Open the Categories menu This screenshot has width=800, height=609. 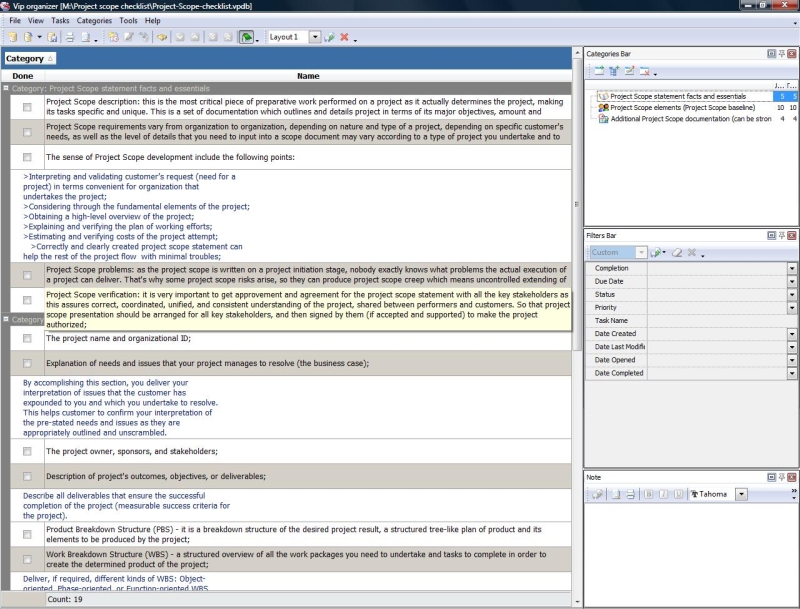[94, 20]
